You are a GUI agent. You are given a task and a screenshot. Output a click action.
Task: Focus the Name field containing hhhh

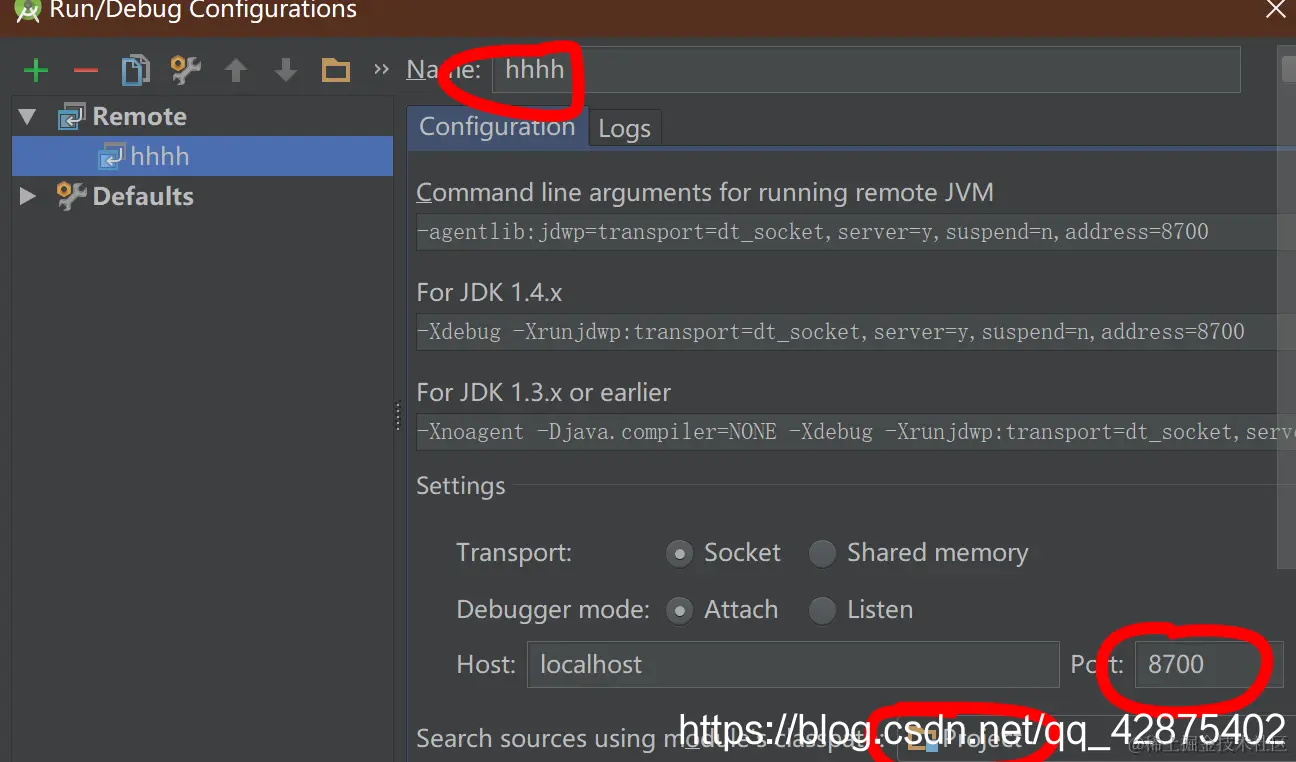click(x=866, y=69)
